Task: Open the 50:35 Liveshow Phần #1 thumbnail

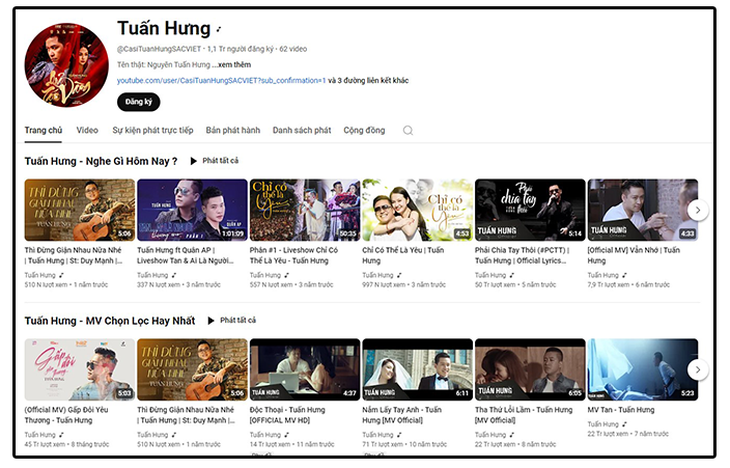Action: point(305,210)
